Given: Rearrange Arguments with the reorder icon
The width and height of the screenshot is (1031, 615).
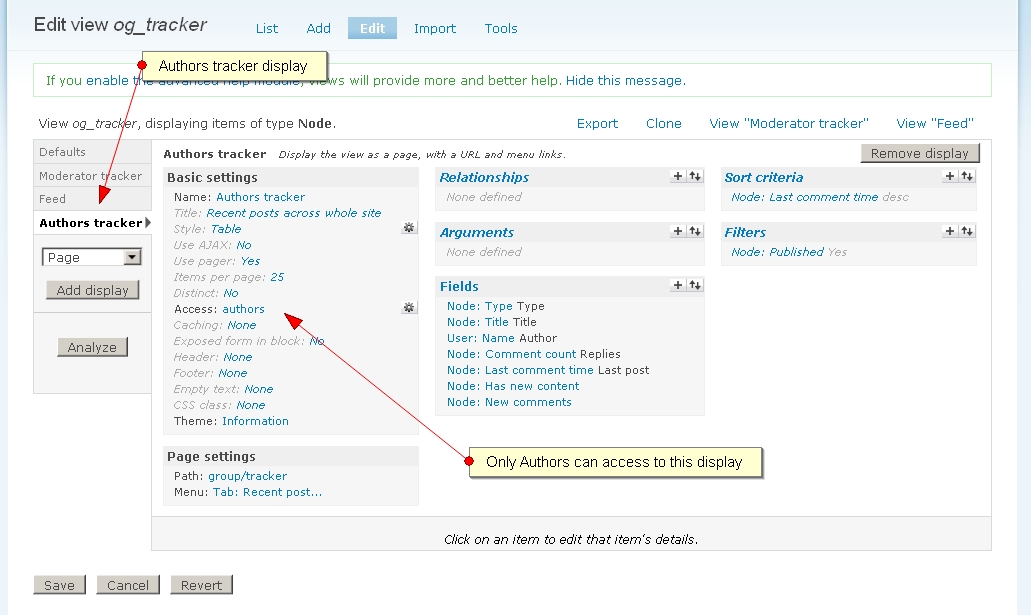Looking at the screenshot, I should [695, 232].
